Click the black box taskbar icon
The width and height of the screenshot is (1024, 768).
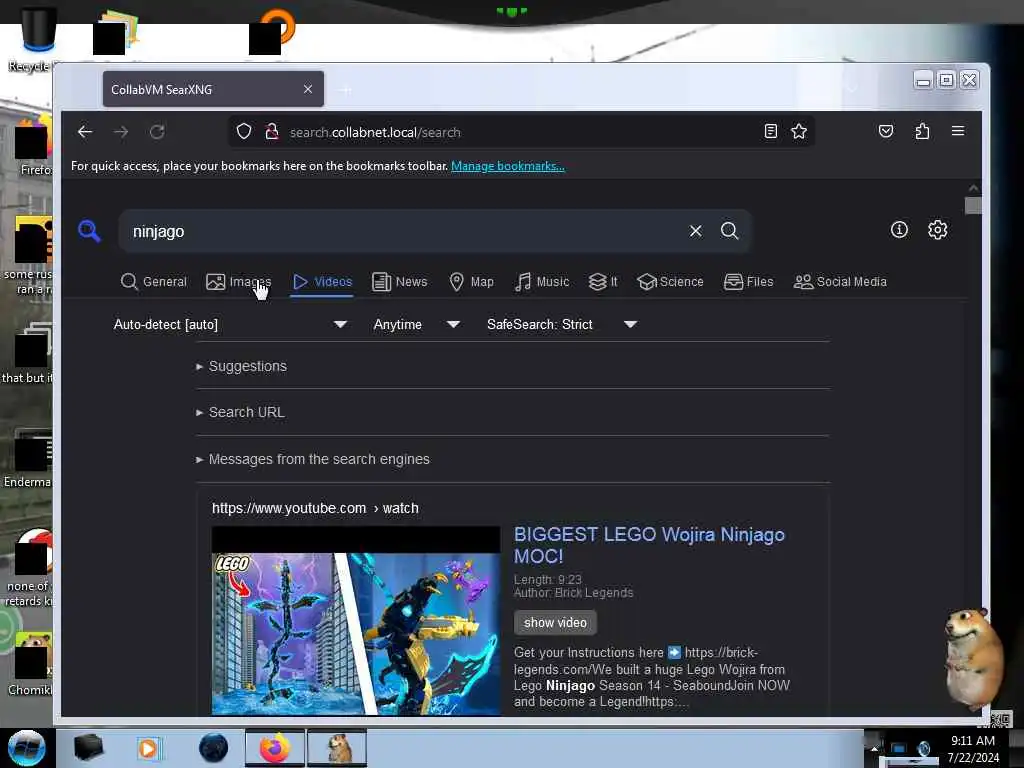[x=88, y=748]
